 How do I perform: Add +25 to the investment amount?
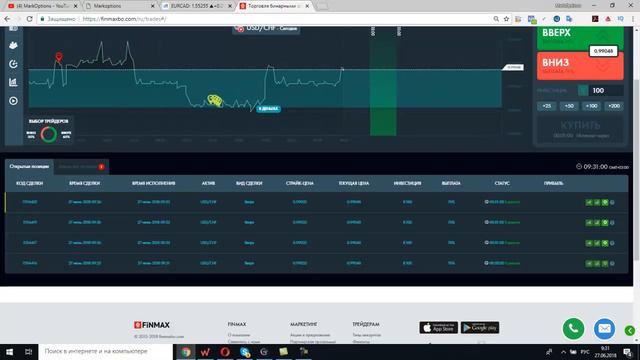tap(547, 106)
